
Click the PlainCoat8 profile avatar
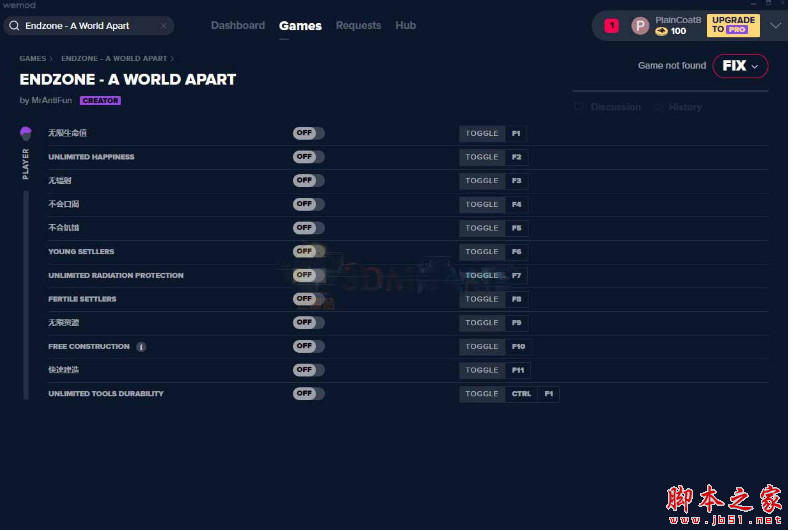pos(640,26)
